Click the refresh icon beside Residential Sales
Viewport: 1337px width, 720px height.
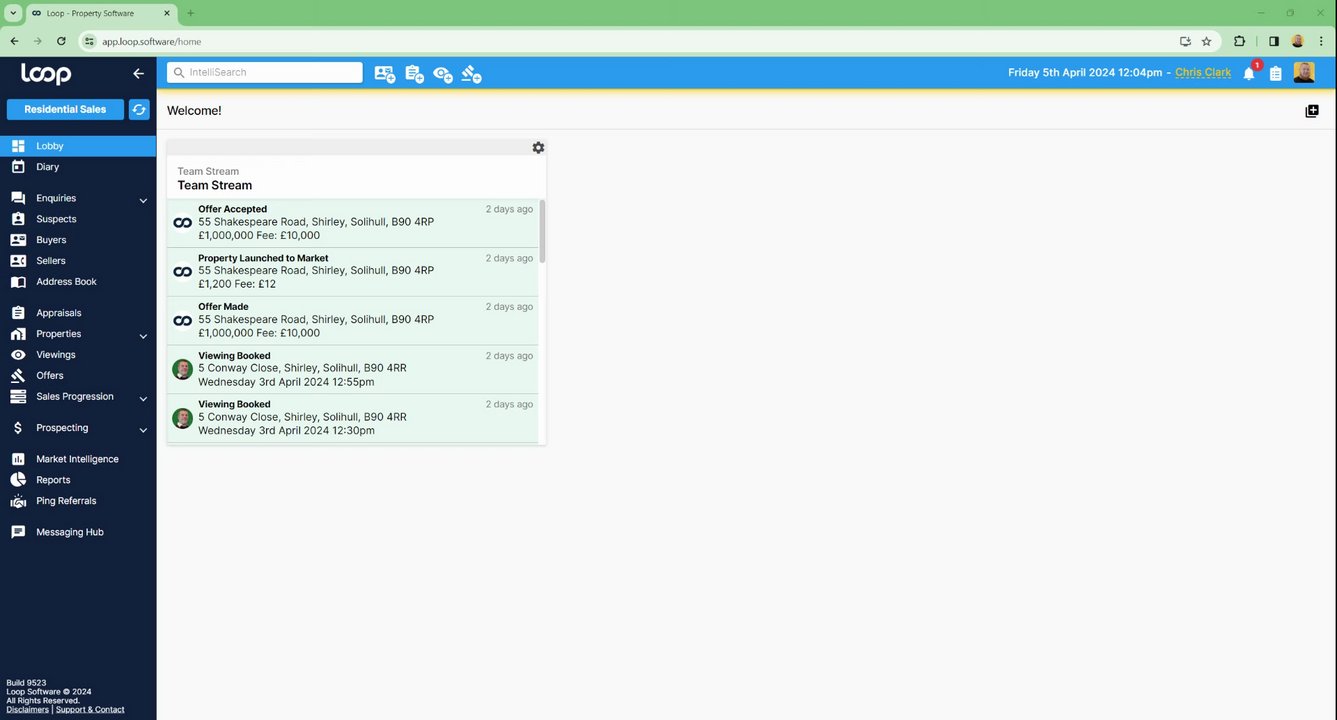(139, 110)
